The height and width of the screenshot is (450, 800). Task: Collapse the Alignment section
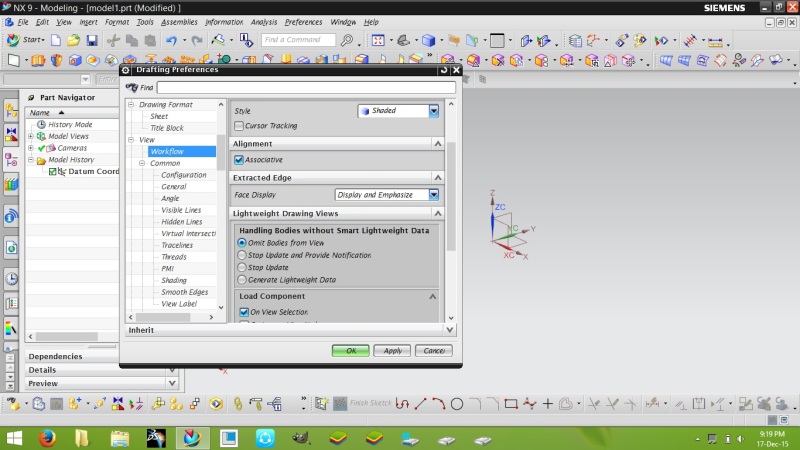[x=438, y=144]
